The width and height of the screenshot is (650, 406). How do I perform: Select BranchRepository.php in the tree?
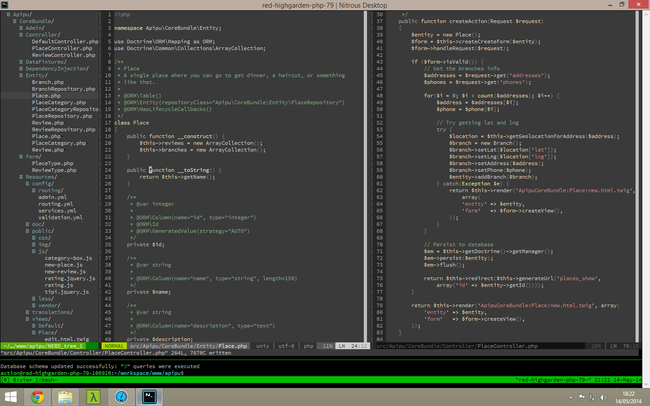[62, 88]
